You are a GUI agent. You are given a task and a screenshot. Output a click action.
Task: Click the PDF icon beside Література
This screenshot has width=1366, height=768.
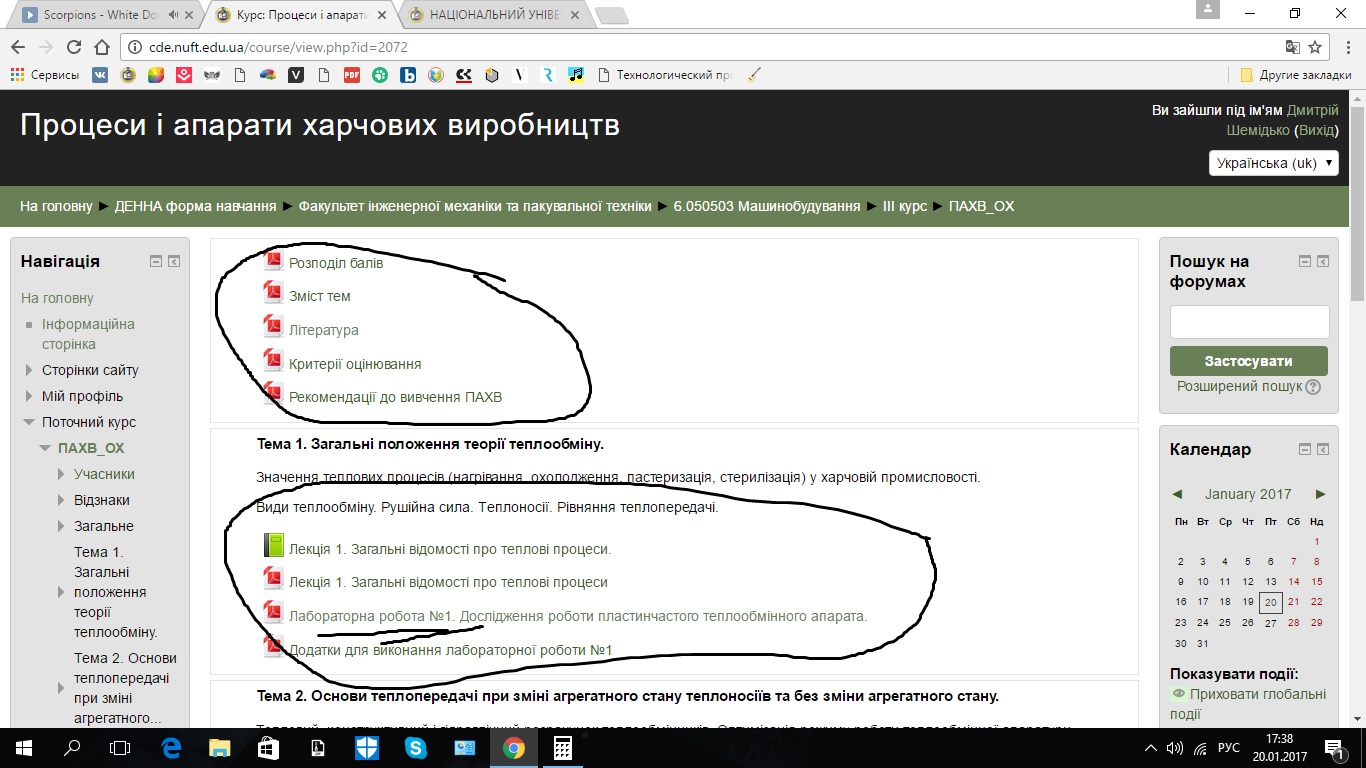273,328
